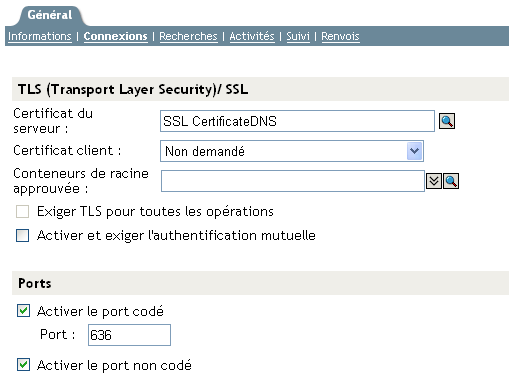Open the Activités link
Viewport: 509px width, 375px height.
click(252, 36)
